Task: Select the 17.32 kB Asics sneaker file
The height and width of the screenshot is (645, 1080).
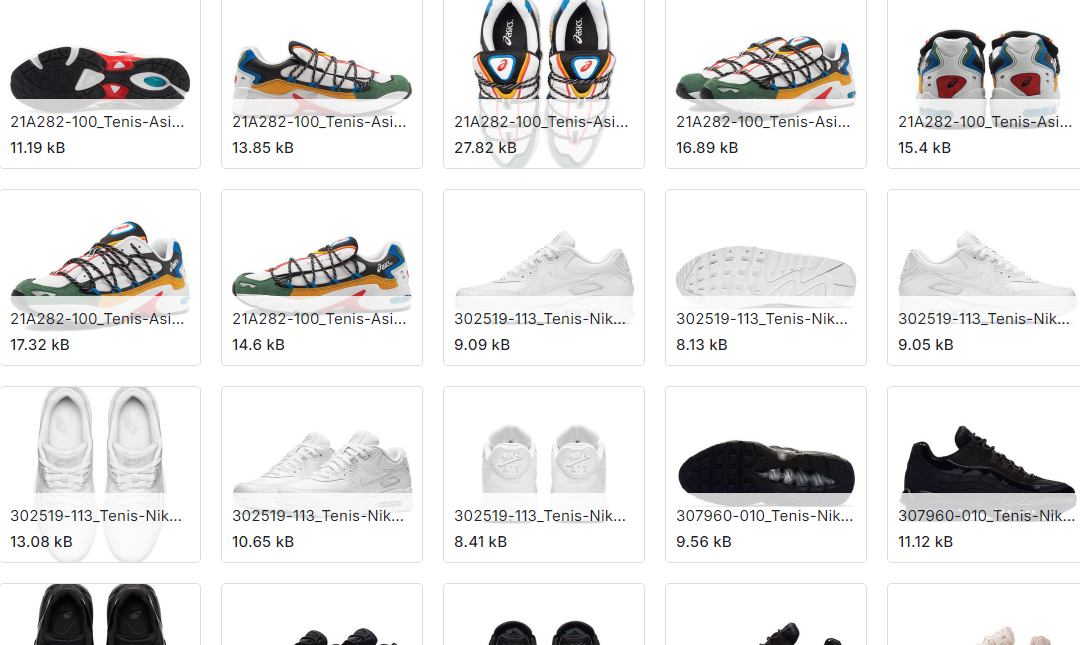Action: [x=100, y=277]
